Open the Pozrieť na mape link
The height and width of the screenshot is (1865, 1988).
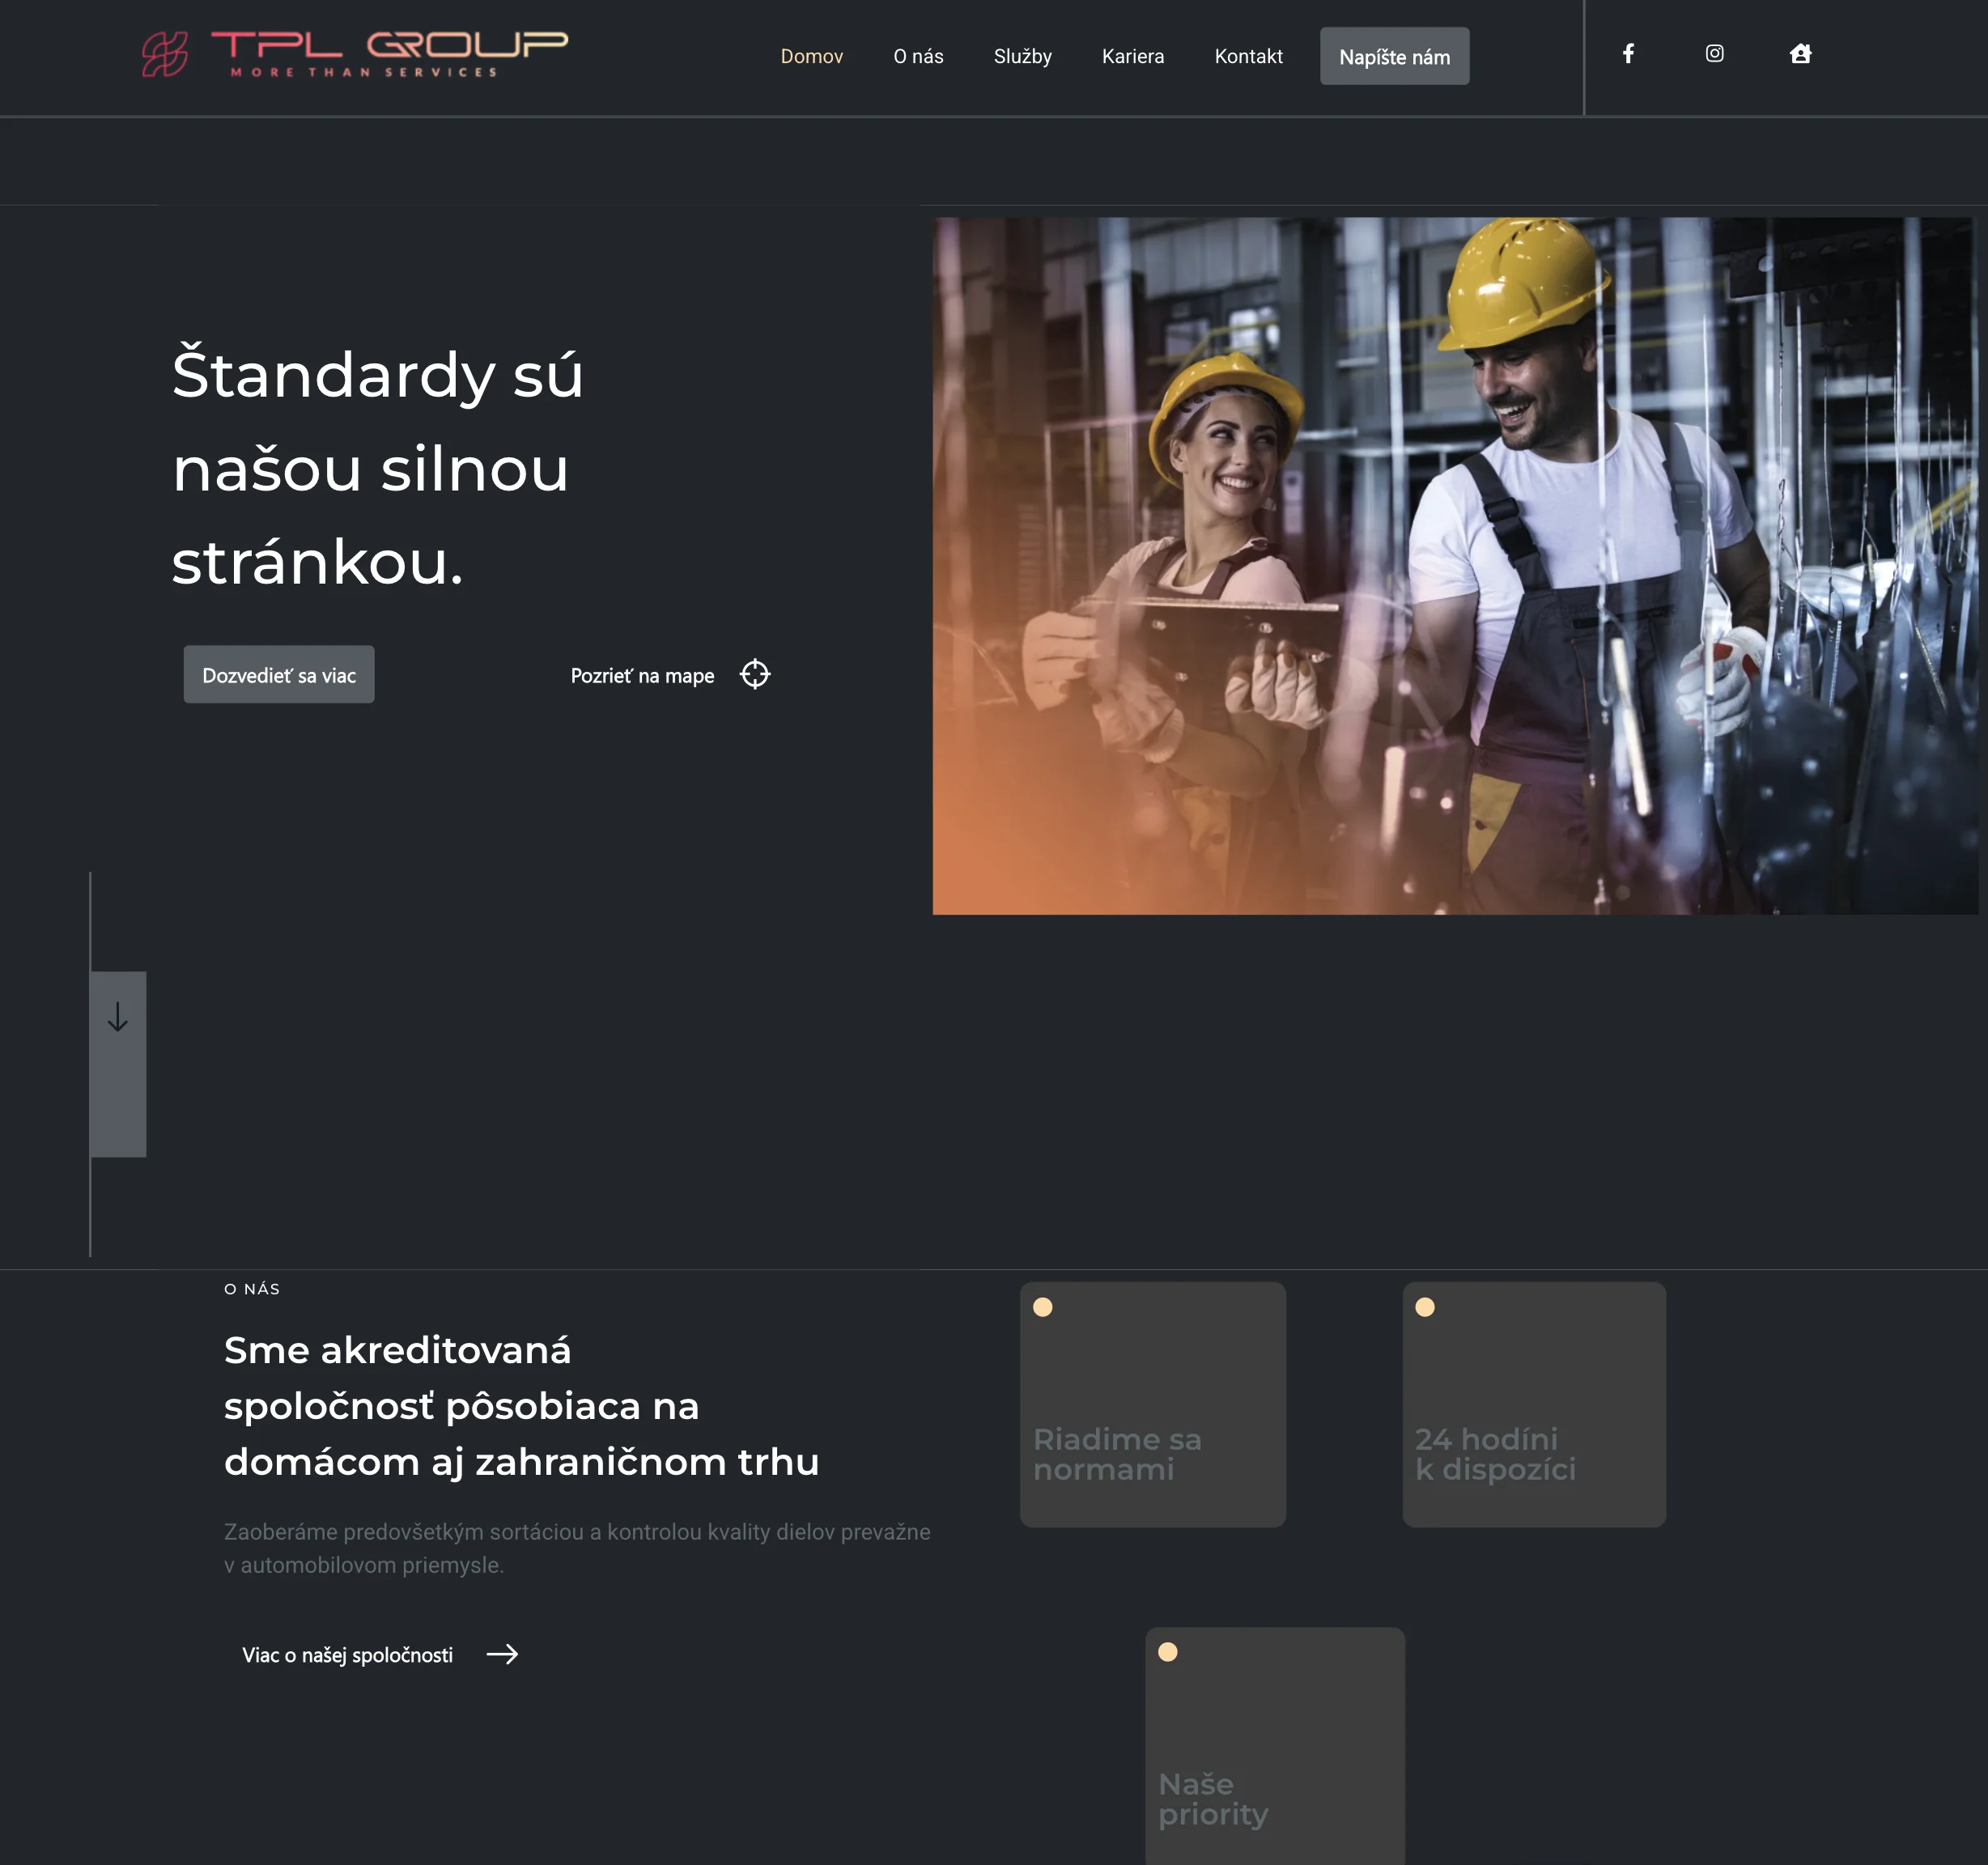pos(642,675)
